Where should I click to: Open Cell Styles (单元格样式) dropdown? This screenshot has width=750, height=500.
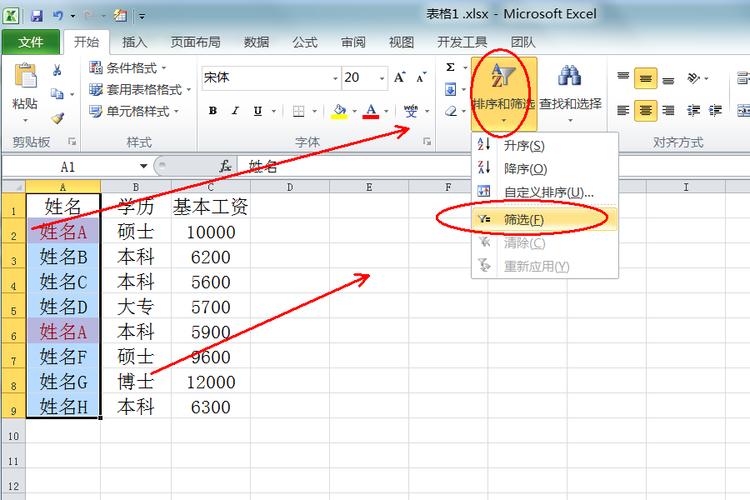pyautogui.click(x=133, y=111)
